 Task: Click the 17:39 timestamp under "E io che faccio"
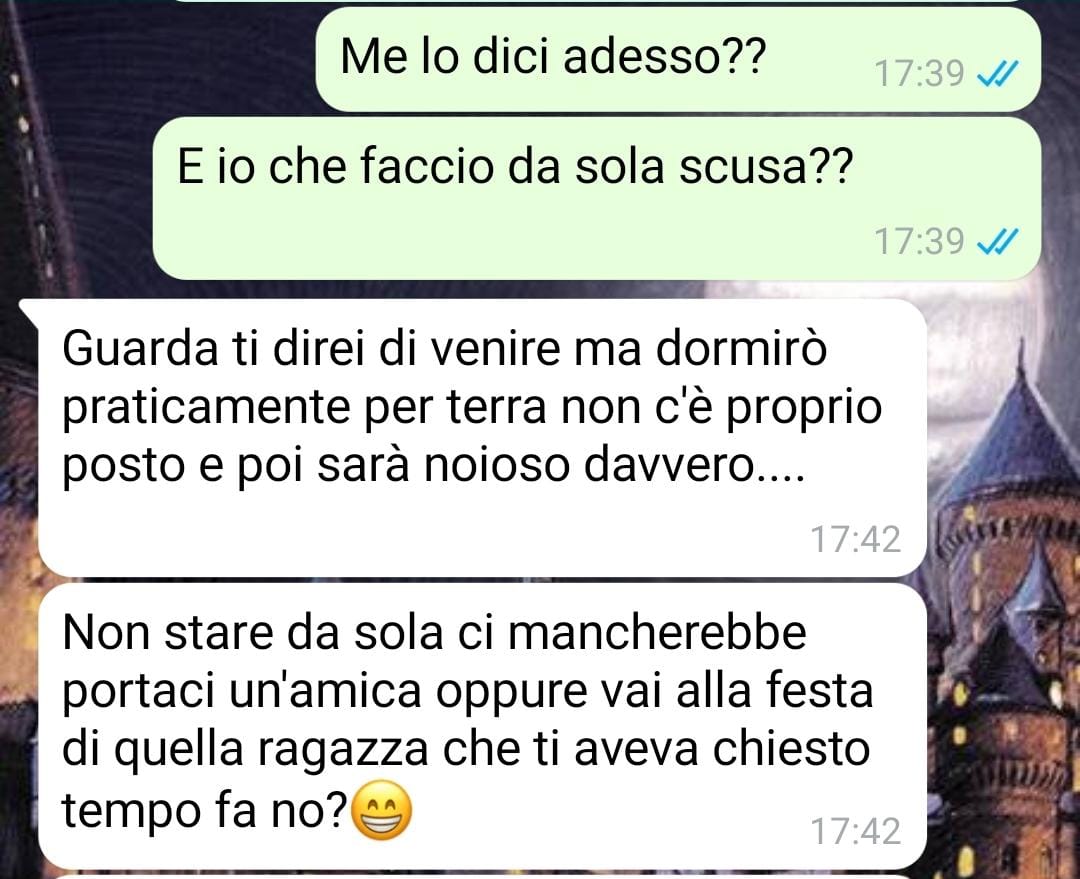919,242
